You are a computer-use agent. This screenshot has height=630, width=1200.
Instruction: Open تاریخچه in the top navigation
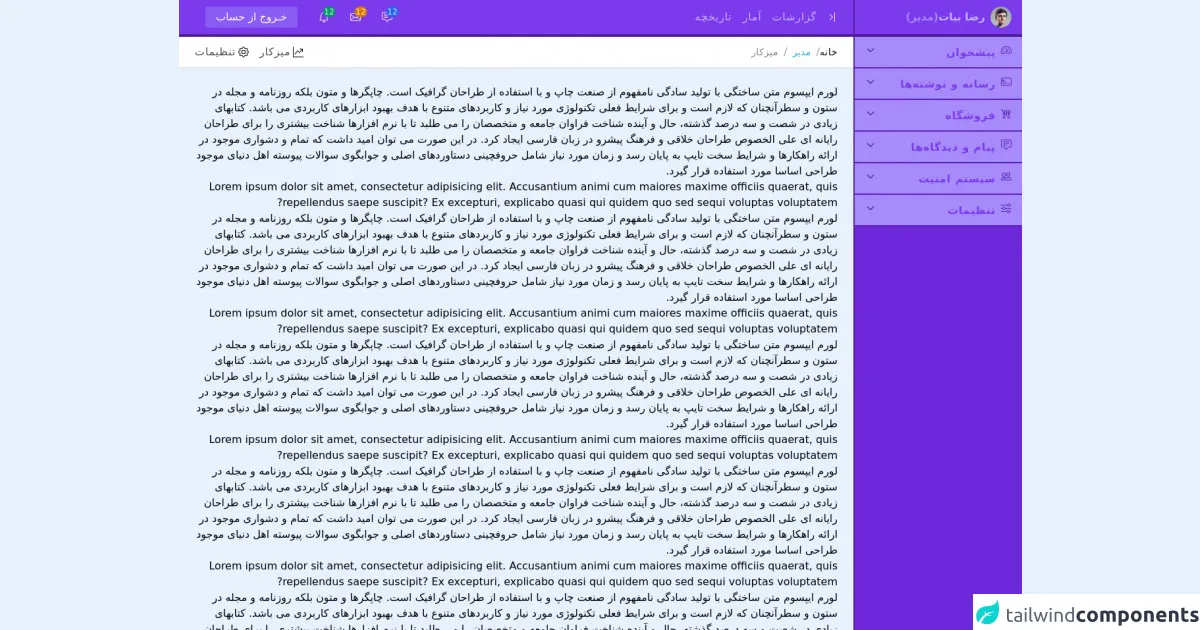point(713,17)
